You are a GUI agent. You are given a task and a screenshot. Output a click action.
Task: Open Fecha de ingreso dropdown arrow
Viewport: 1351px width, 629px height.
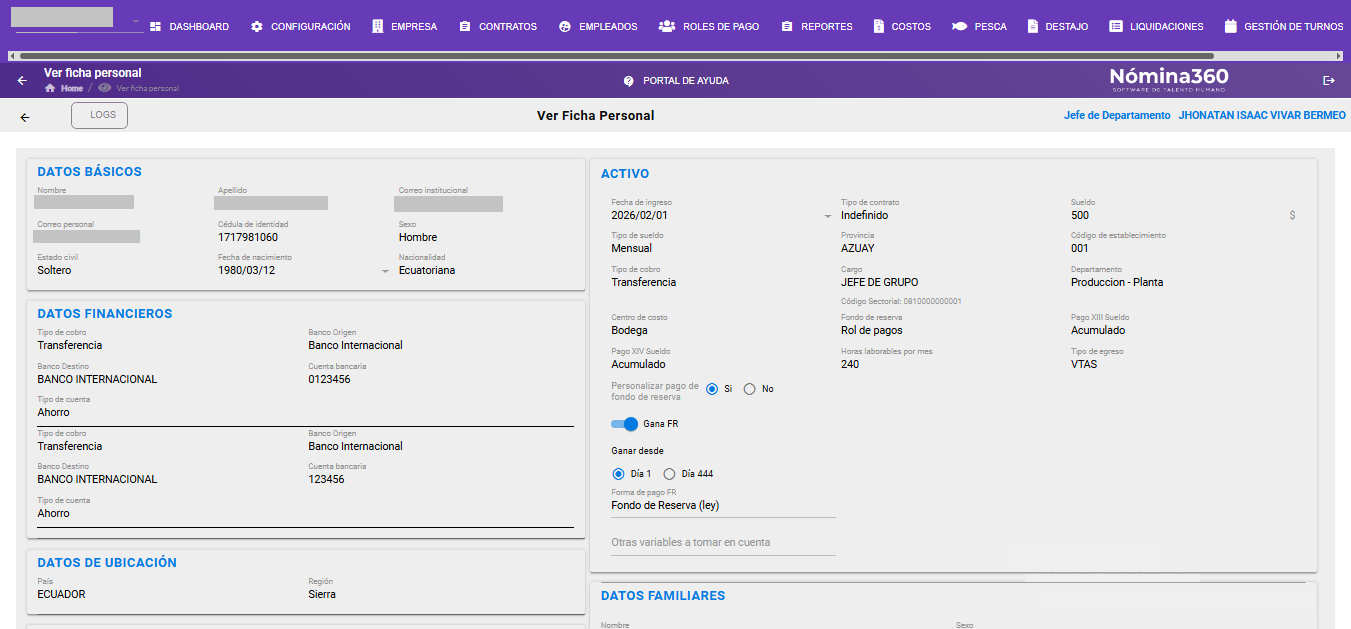coord(827,216)
